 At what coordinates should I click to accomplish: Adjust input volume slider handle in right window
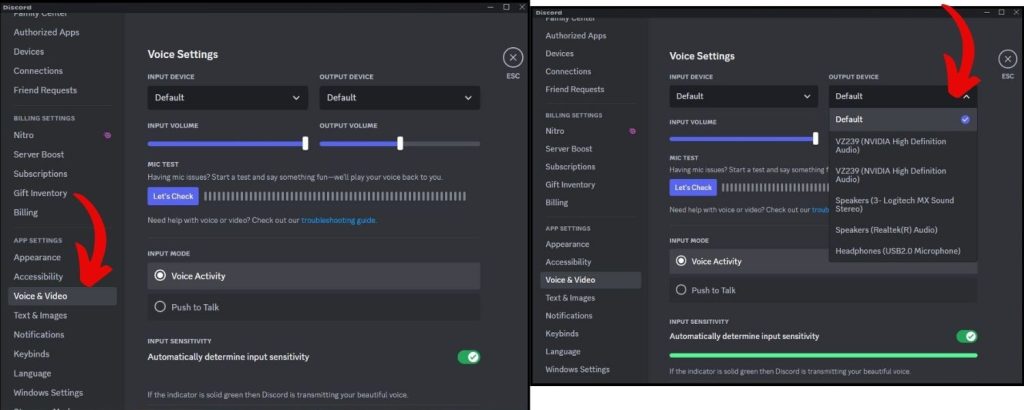coord(816,138)
